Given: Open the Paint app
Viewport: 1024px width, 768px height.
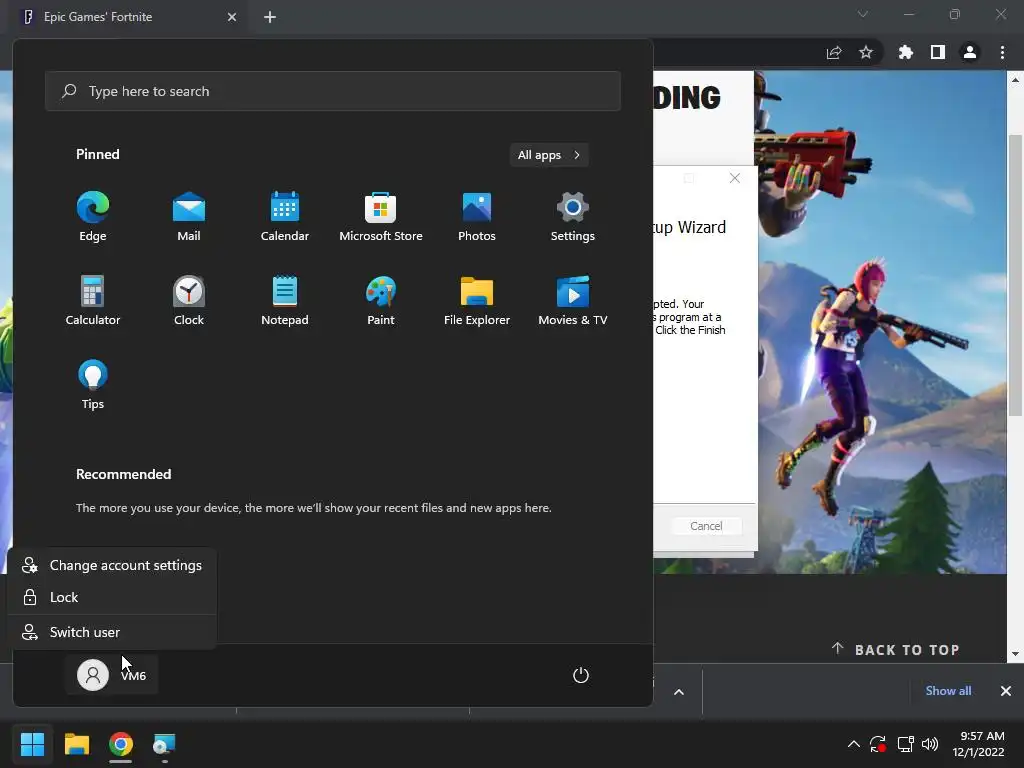Looking at the screenshot, I should pos(381,300).
